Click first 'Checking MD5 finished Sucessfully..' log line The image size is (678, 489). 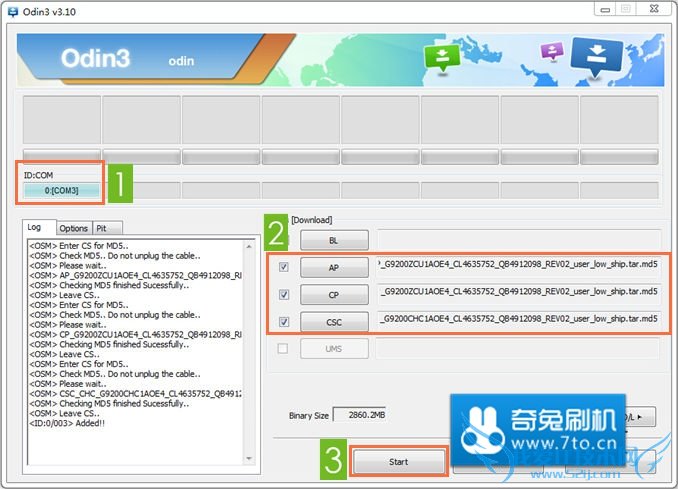coord(109,285)
